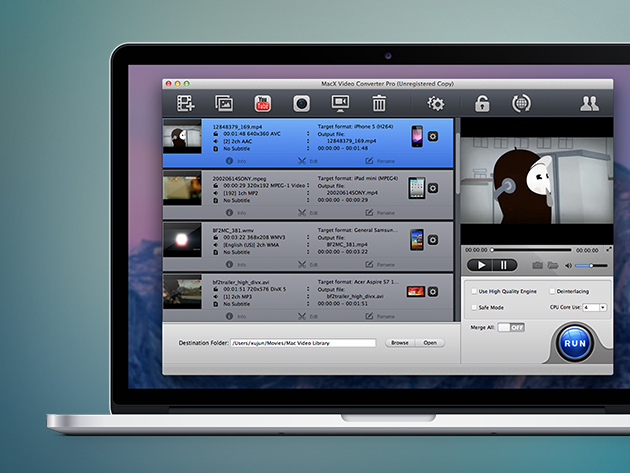Click the trash icon to clear list

pos(379,102)
